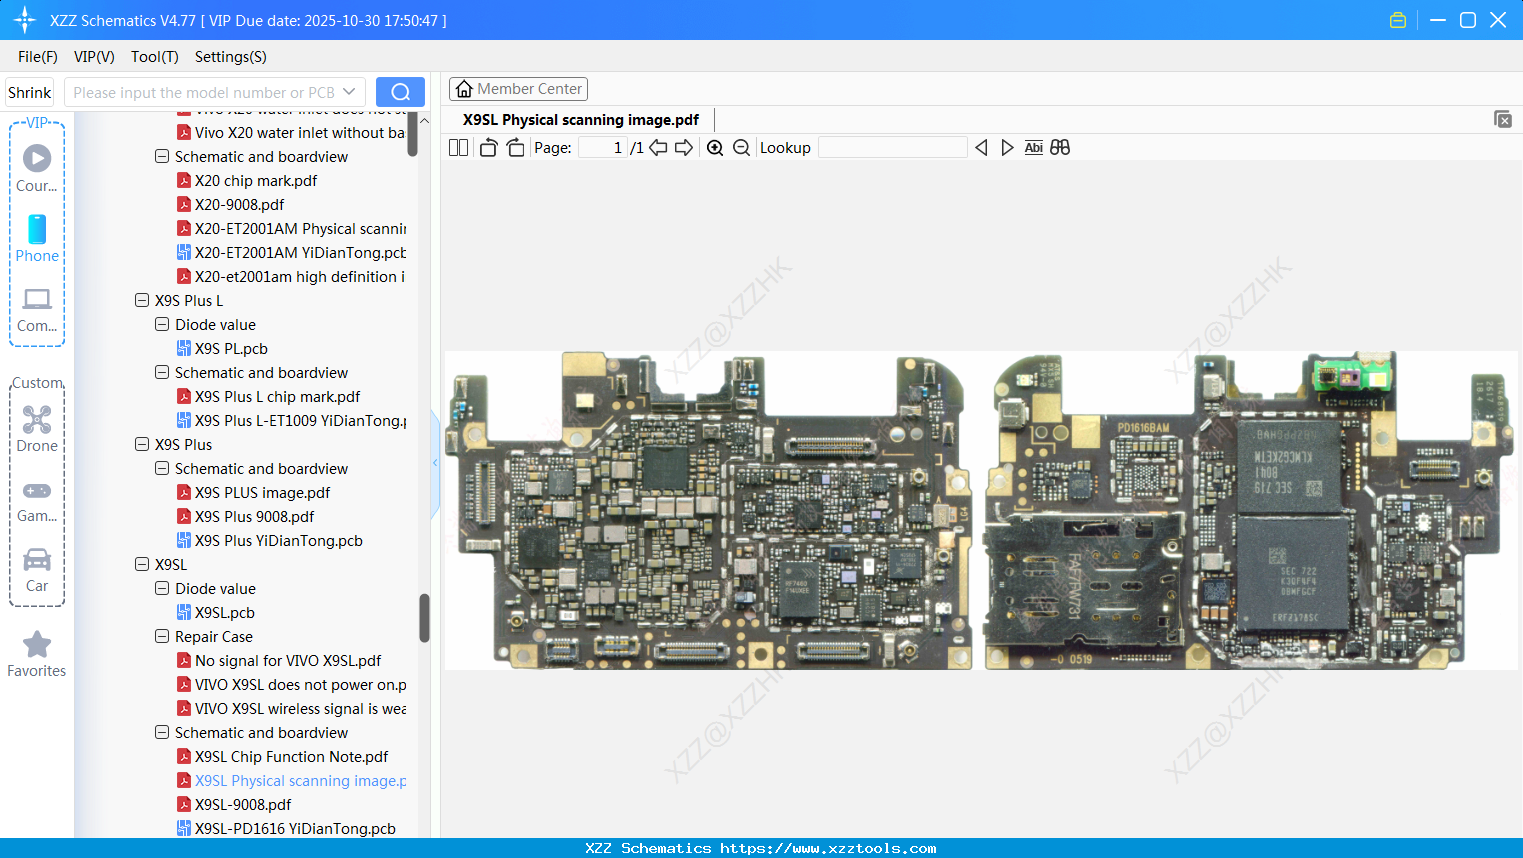The image size is (1523, 858).
Task: Click the Shrink button
Action: (29, 91)
